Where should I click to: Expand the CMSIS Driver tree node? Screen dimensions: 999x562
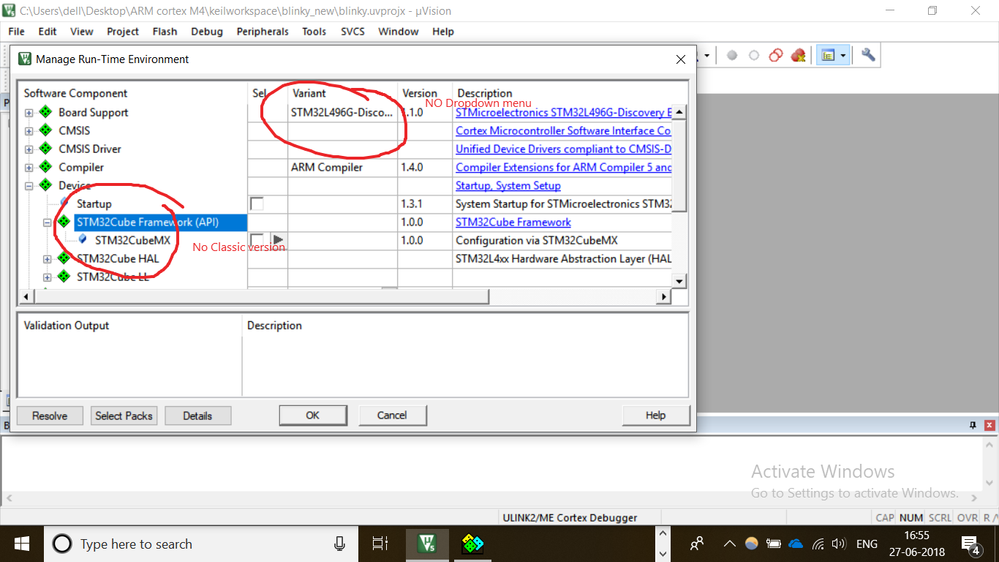[29, 150]
